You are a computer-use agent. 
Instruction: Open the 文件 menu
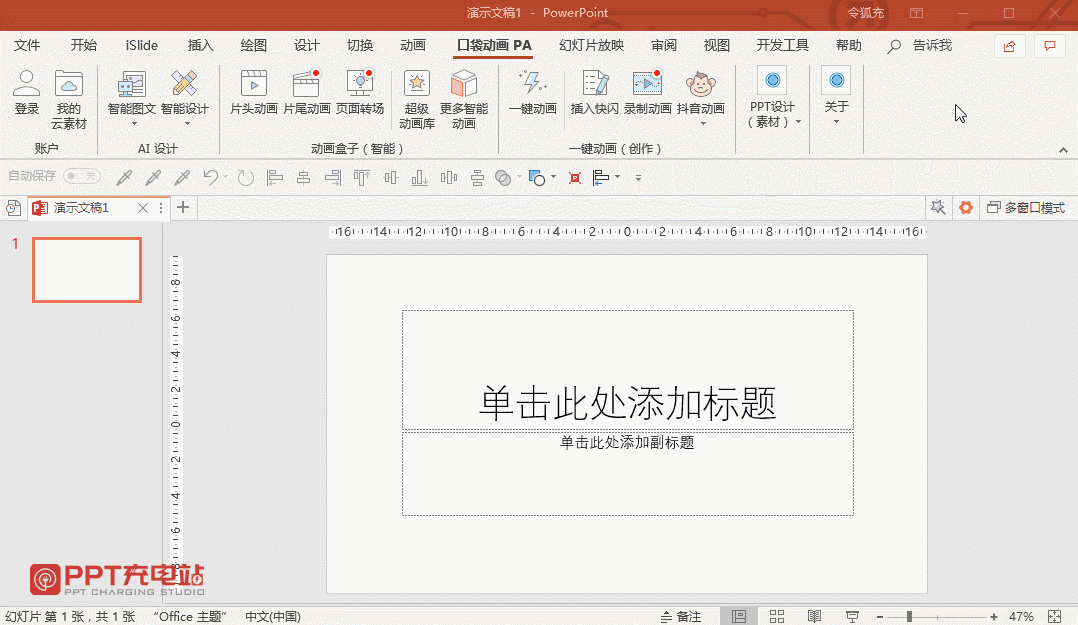pos(27,45)
